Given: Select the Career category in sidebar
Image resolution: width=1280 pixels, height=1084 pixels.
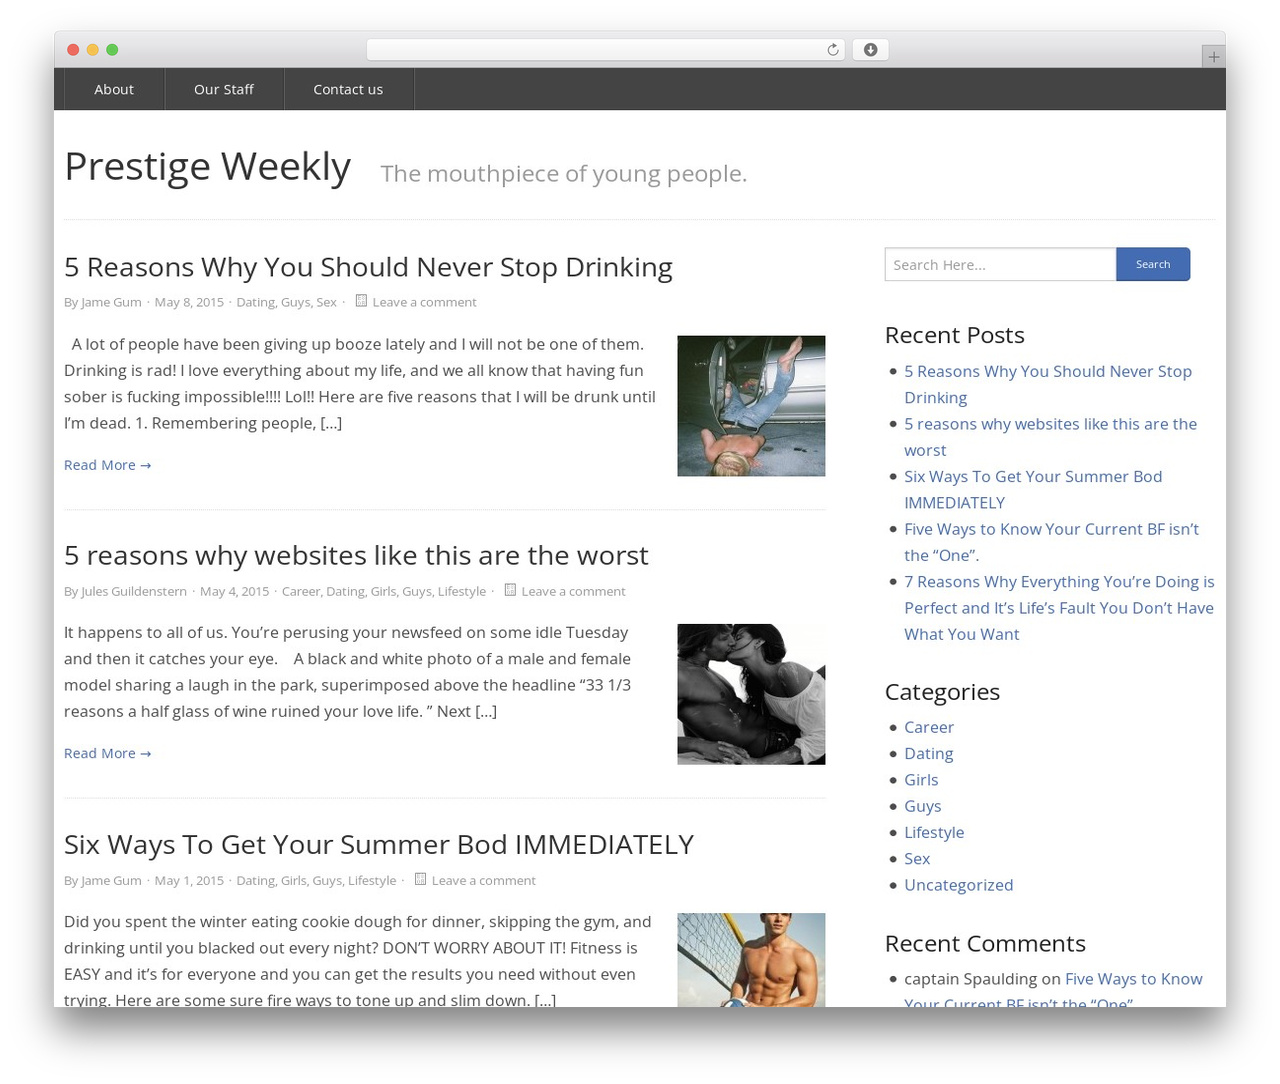Looking at the screenshot, I should (929, 727).
